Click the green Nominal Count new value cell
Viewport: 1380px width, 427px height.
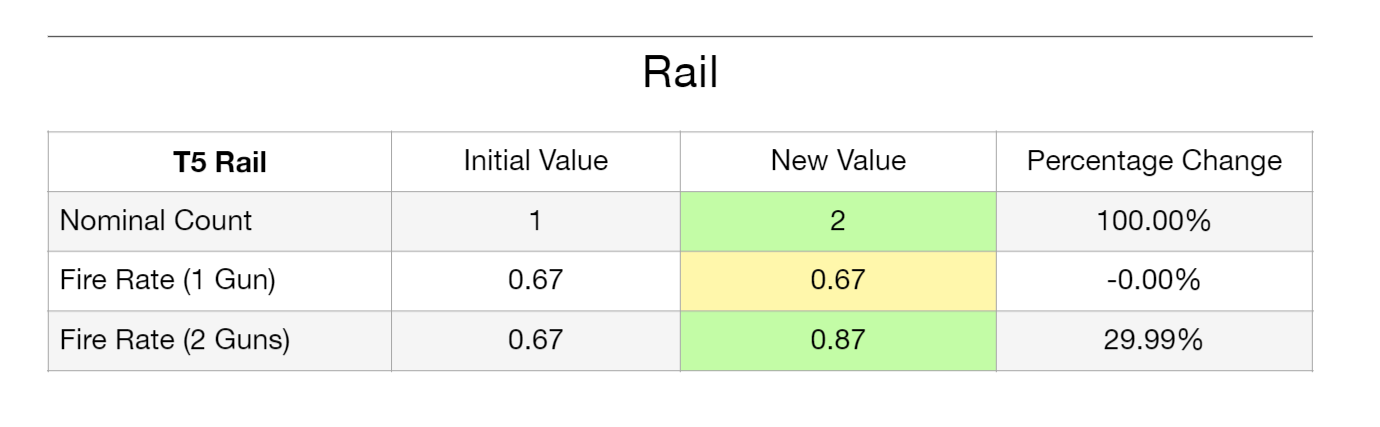(838, 221)
